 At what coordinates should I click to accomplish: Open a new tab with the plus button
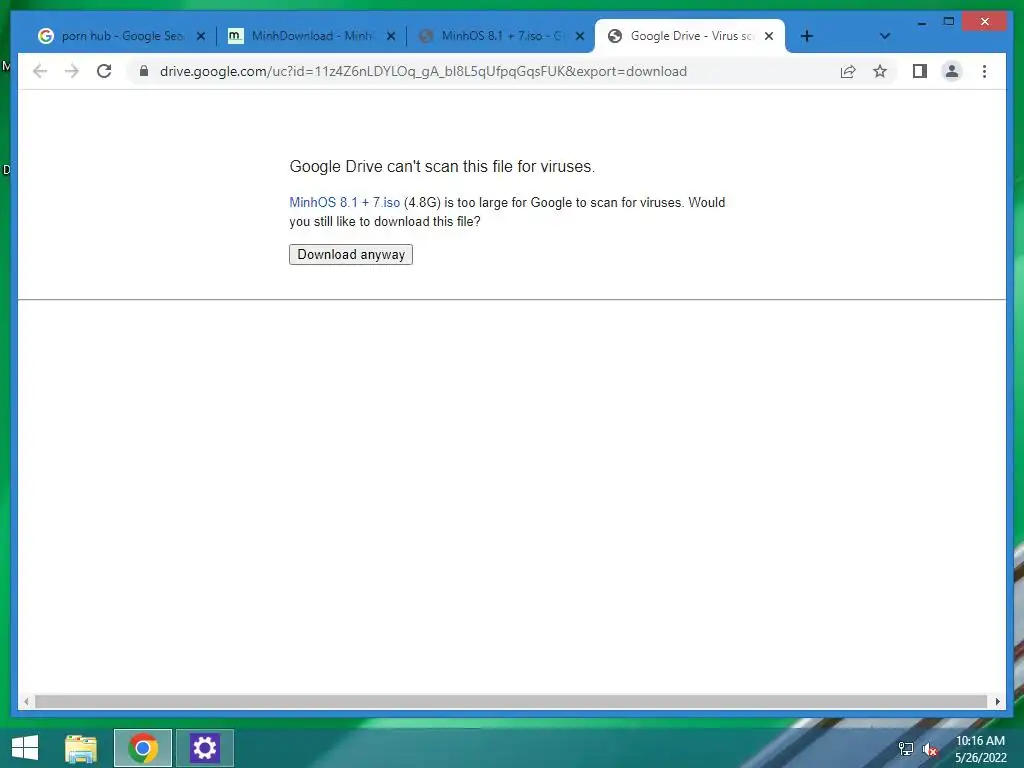(x=807, y=36)
